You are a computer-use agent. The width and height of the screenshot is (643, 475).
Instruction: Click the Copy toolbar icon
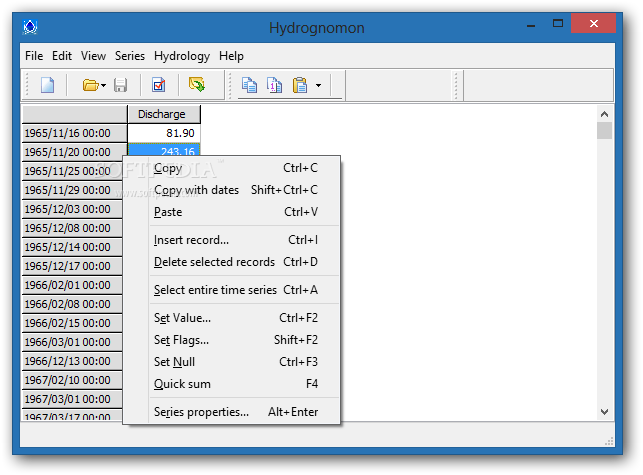coord(249,85)
